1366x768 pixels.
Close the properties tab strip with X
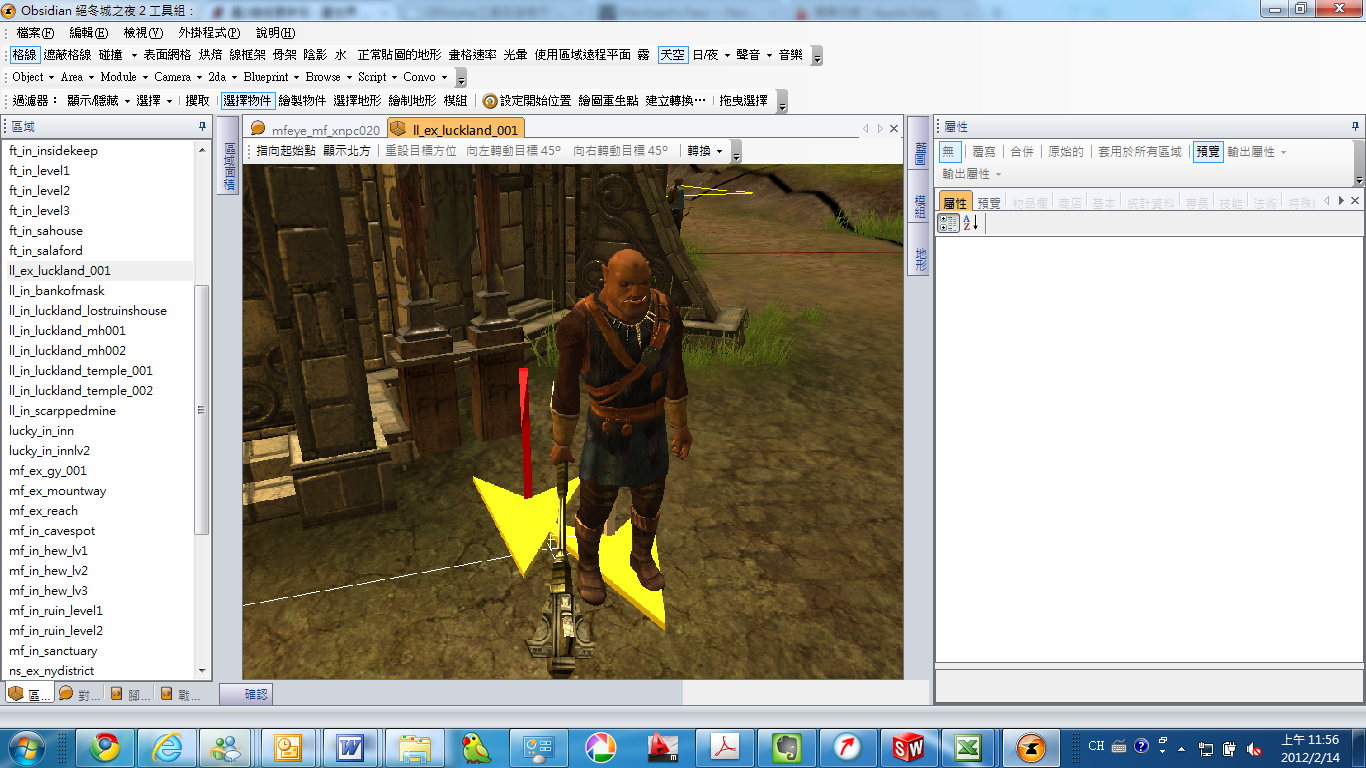click(1355, 201)
